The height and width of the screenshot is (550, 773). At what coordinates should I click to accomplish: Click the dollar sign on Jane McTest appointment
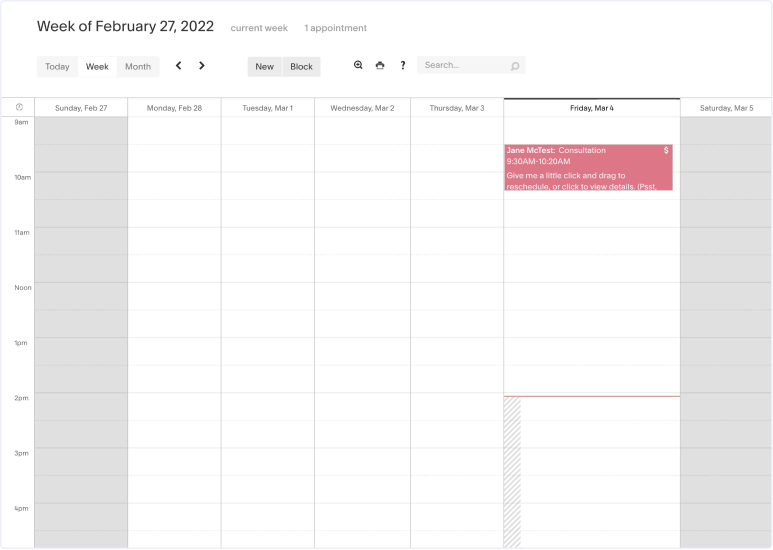(666, 150)
